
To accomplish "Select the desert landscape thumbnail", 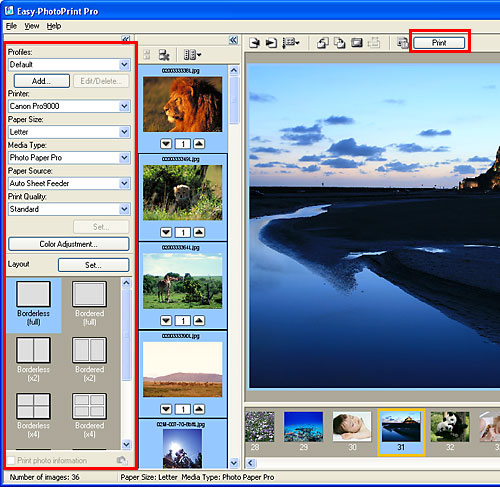I will pos(182,369).
